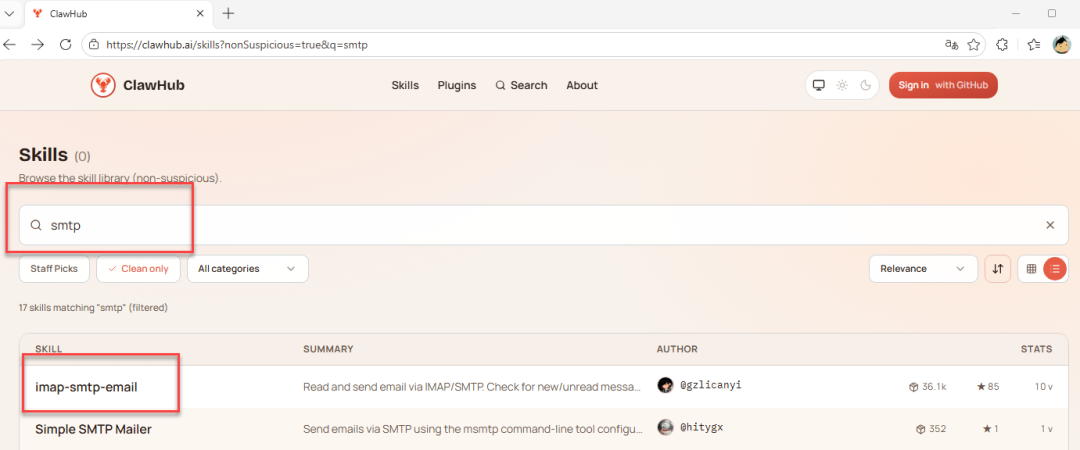Click the 352 downloads stat

tap(931, 429)
